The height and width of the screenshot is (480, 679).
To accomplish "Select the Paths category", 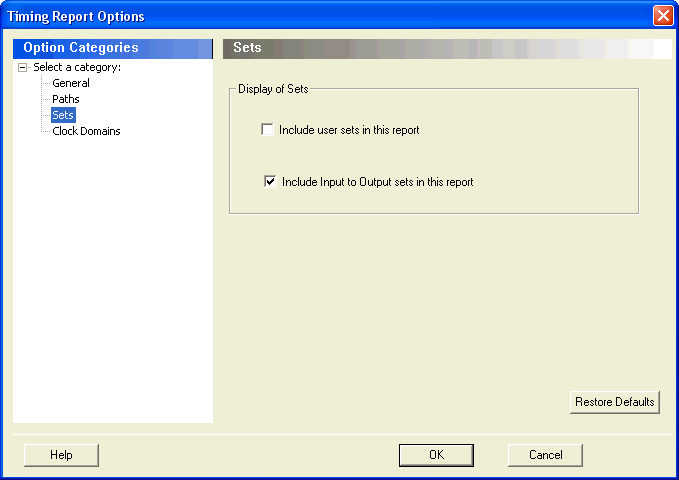I will coord(65,99).
